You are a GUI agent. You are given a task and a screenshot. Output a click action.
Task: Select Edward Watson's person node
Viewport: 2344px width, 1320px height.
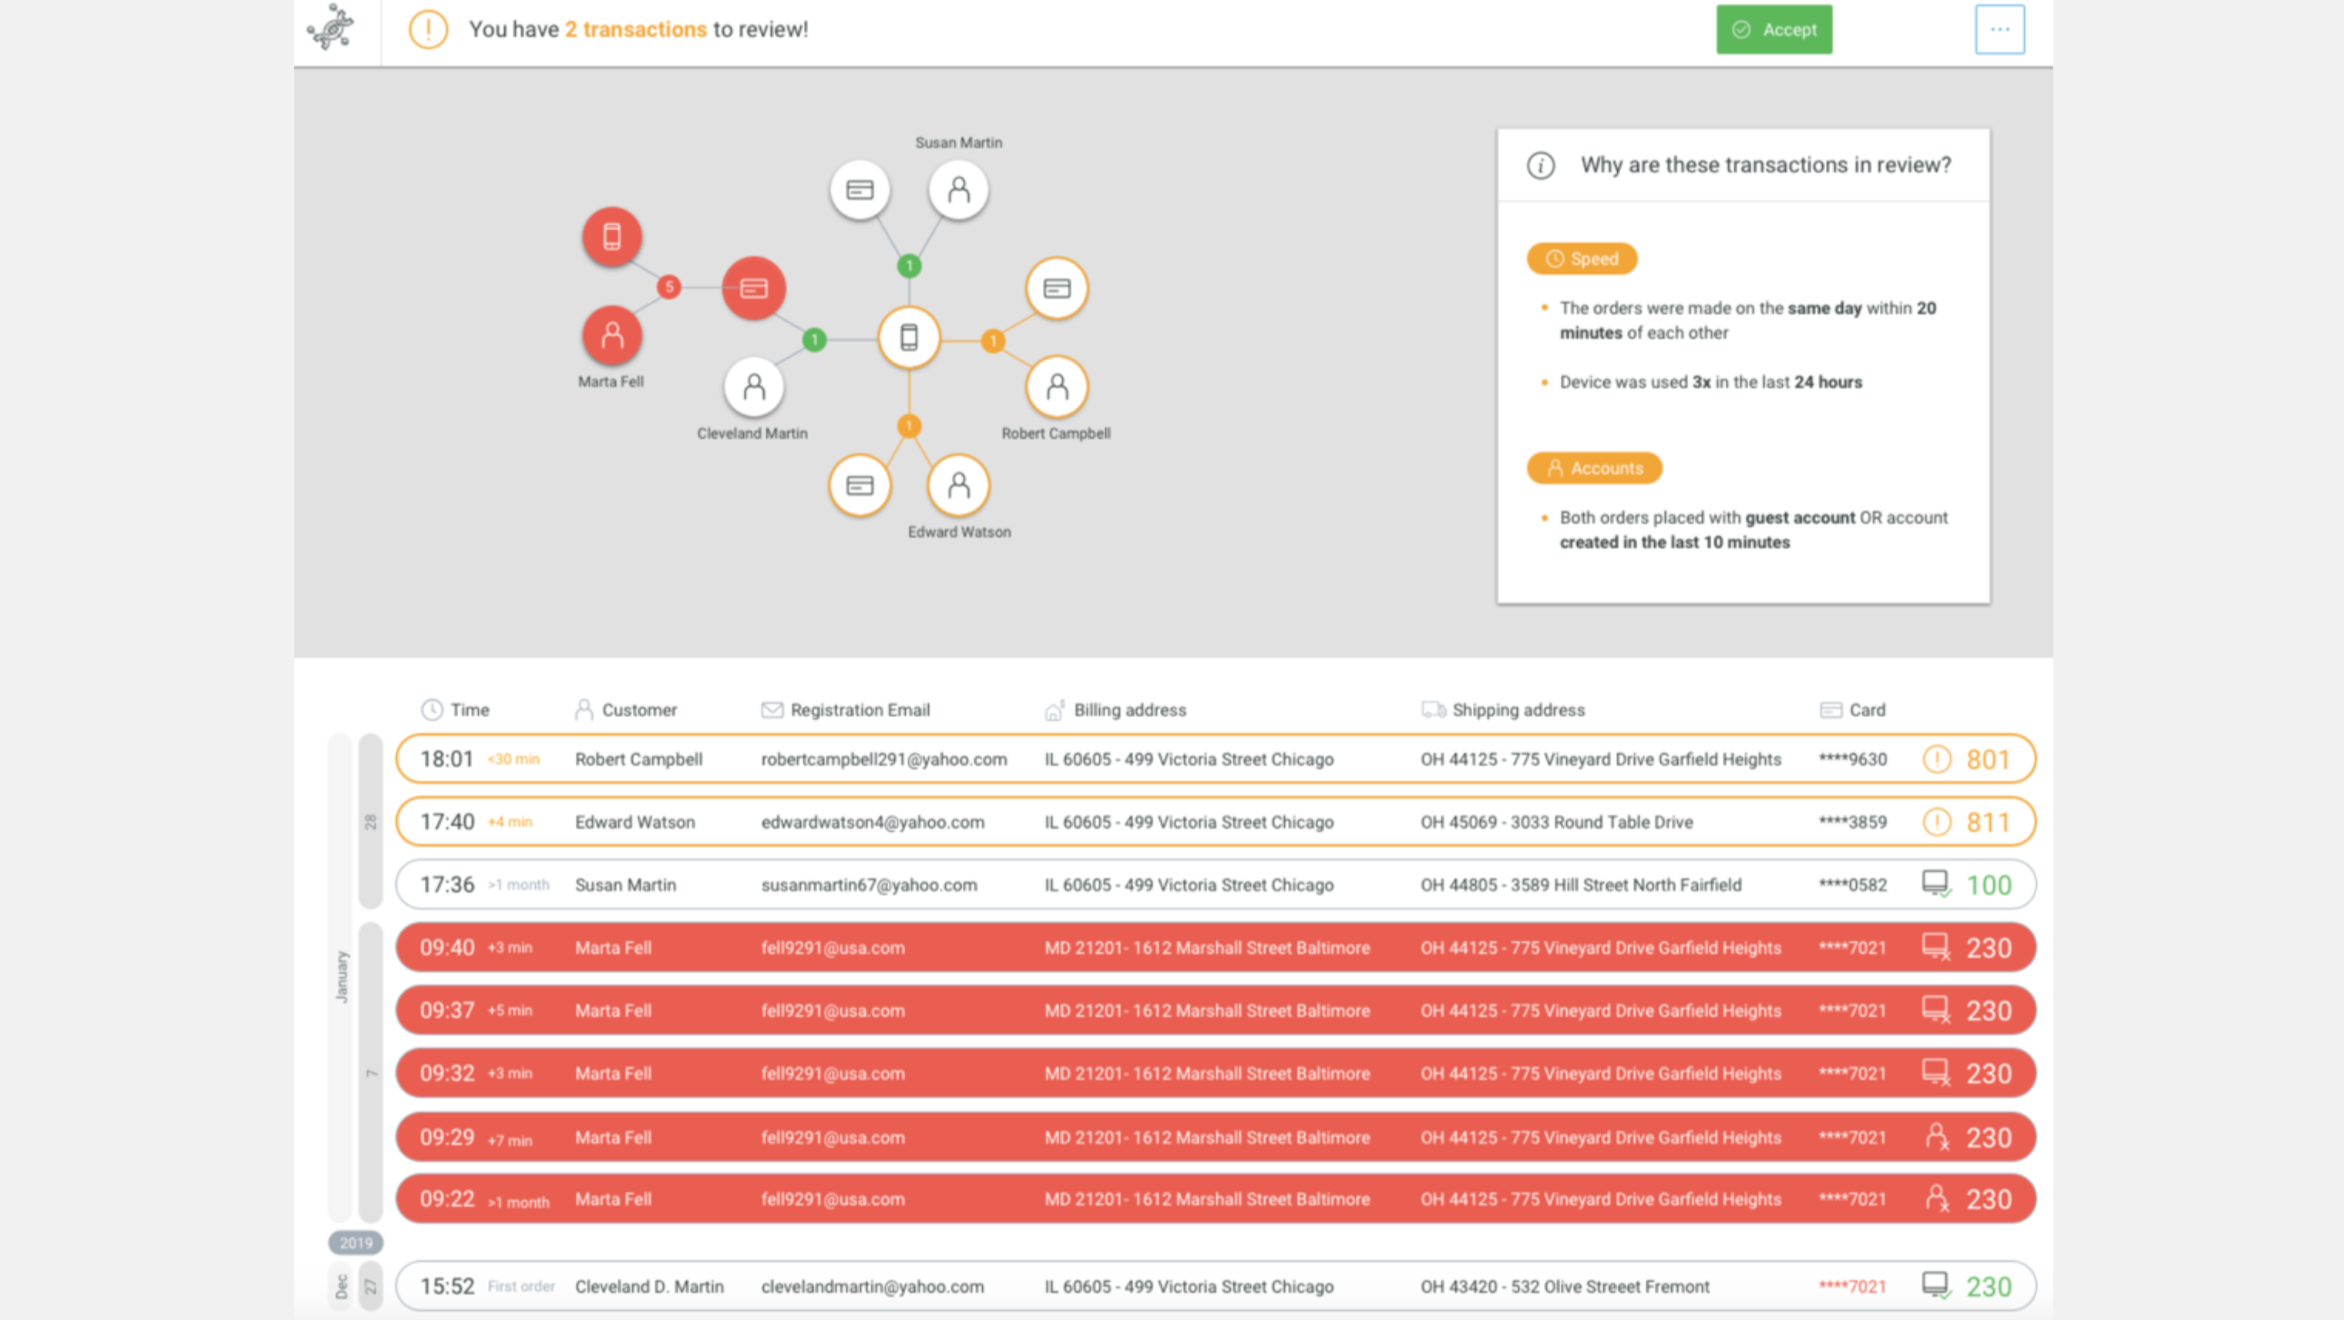pos(958,486)
